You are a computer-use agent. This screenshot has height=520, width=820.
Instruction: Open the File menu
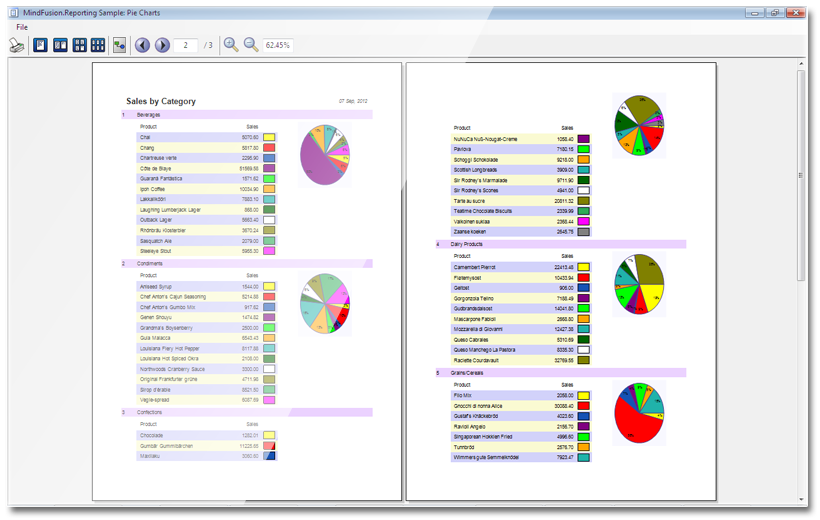21,26
